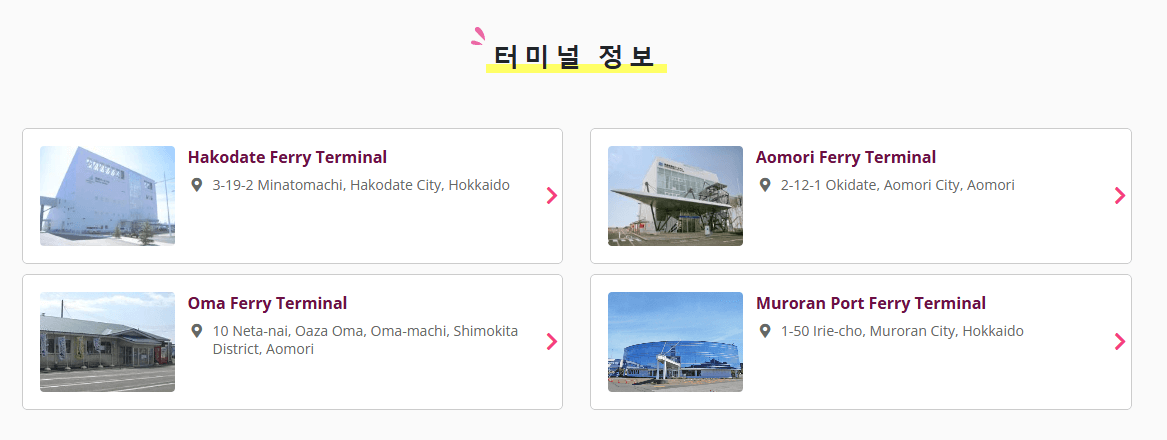Image resolution: width=1167 pixels, height=440 pixels.
Task: Open Aomori Ferry Terminal via pink chevron
Action: point(1120,196)
